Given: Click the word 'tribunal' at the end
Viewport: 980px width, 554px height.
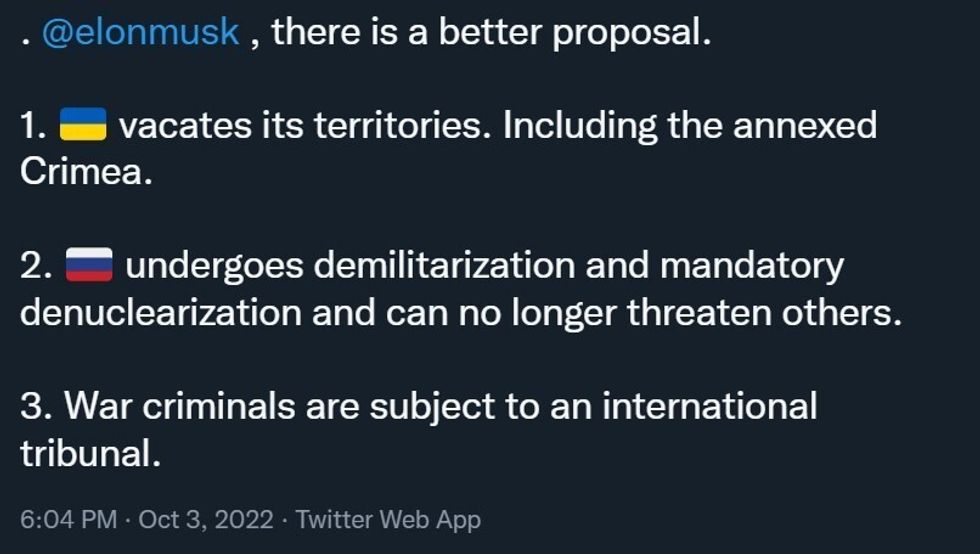Looking at the screenshot, I should (88, 452).
